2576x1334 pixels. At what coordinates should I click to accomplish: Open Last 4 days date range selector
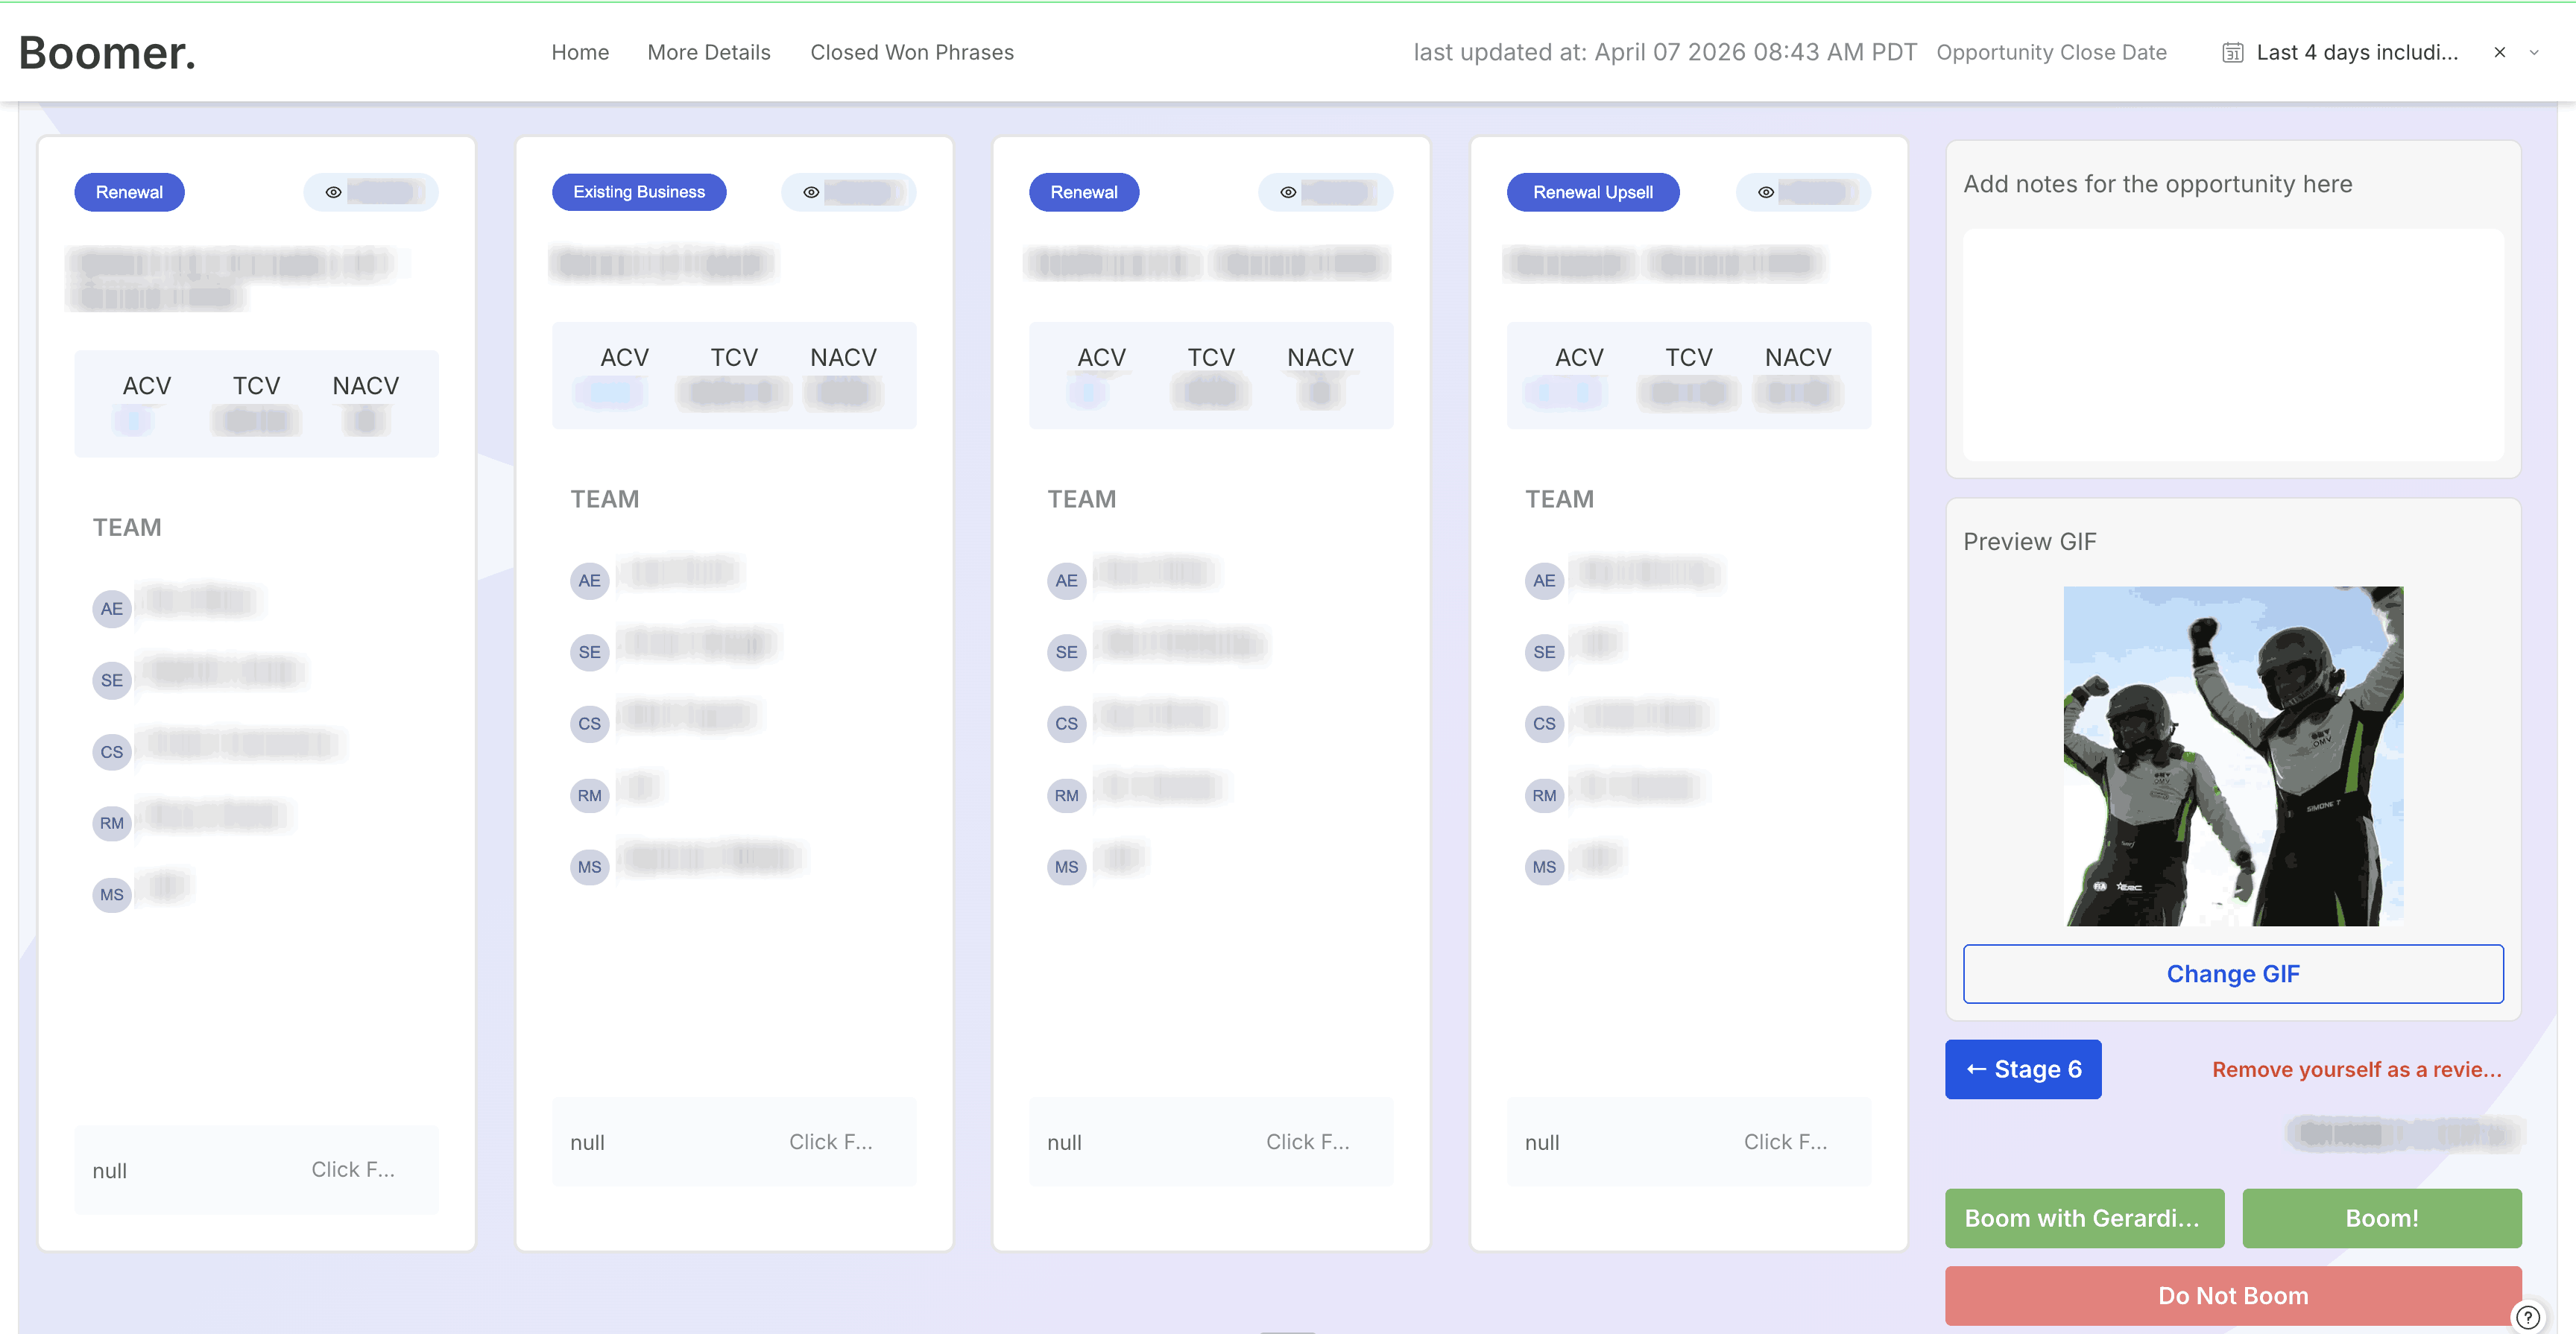tap(2356, 53)
